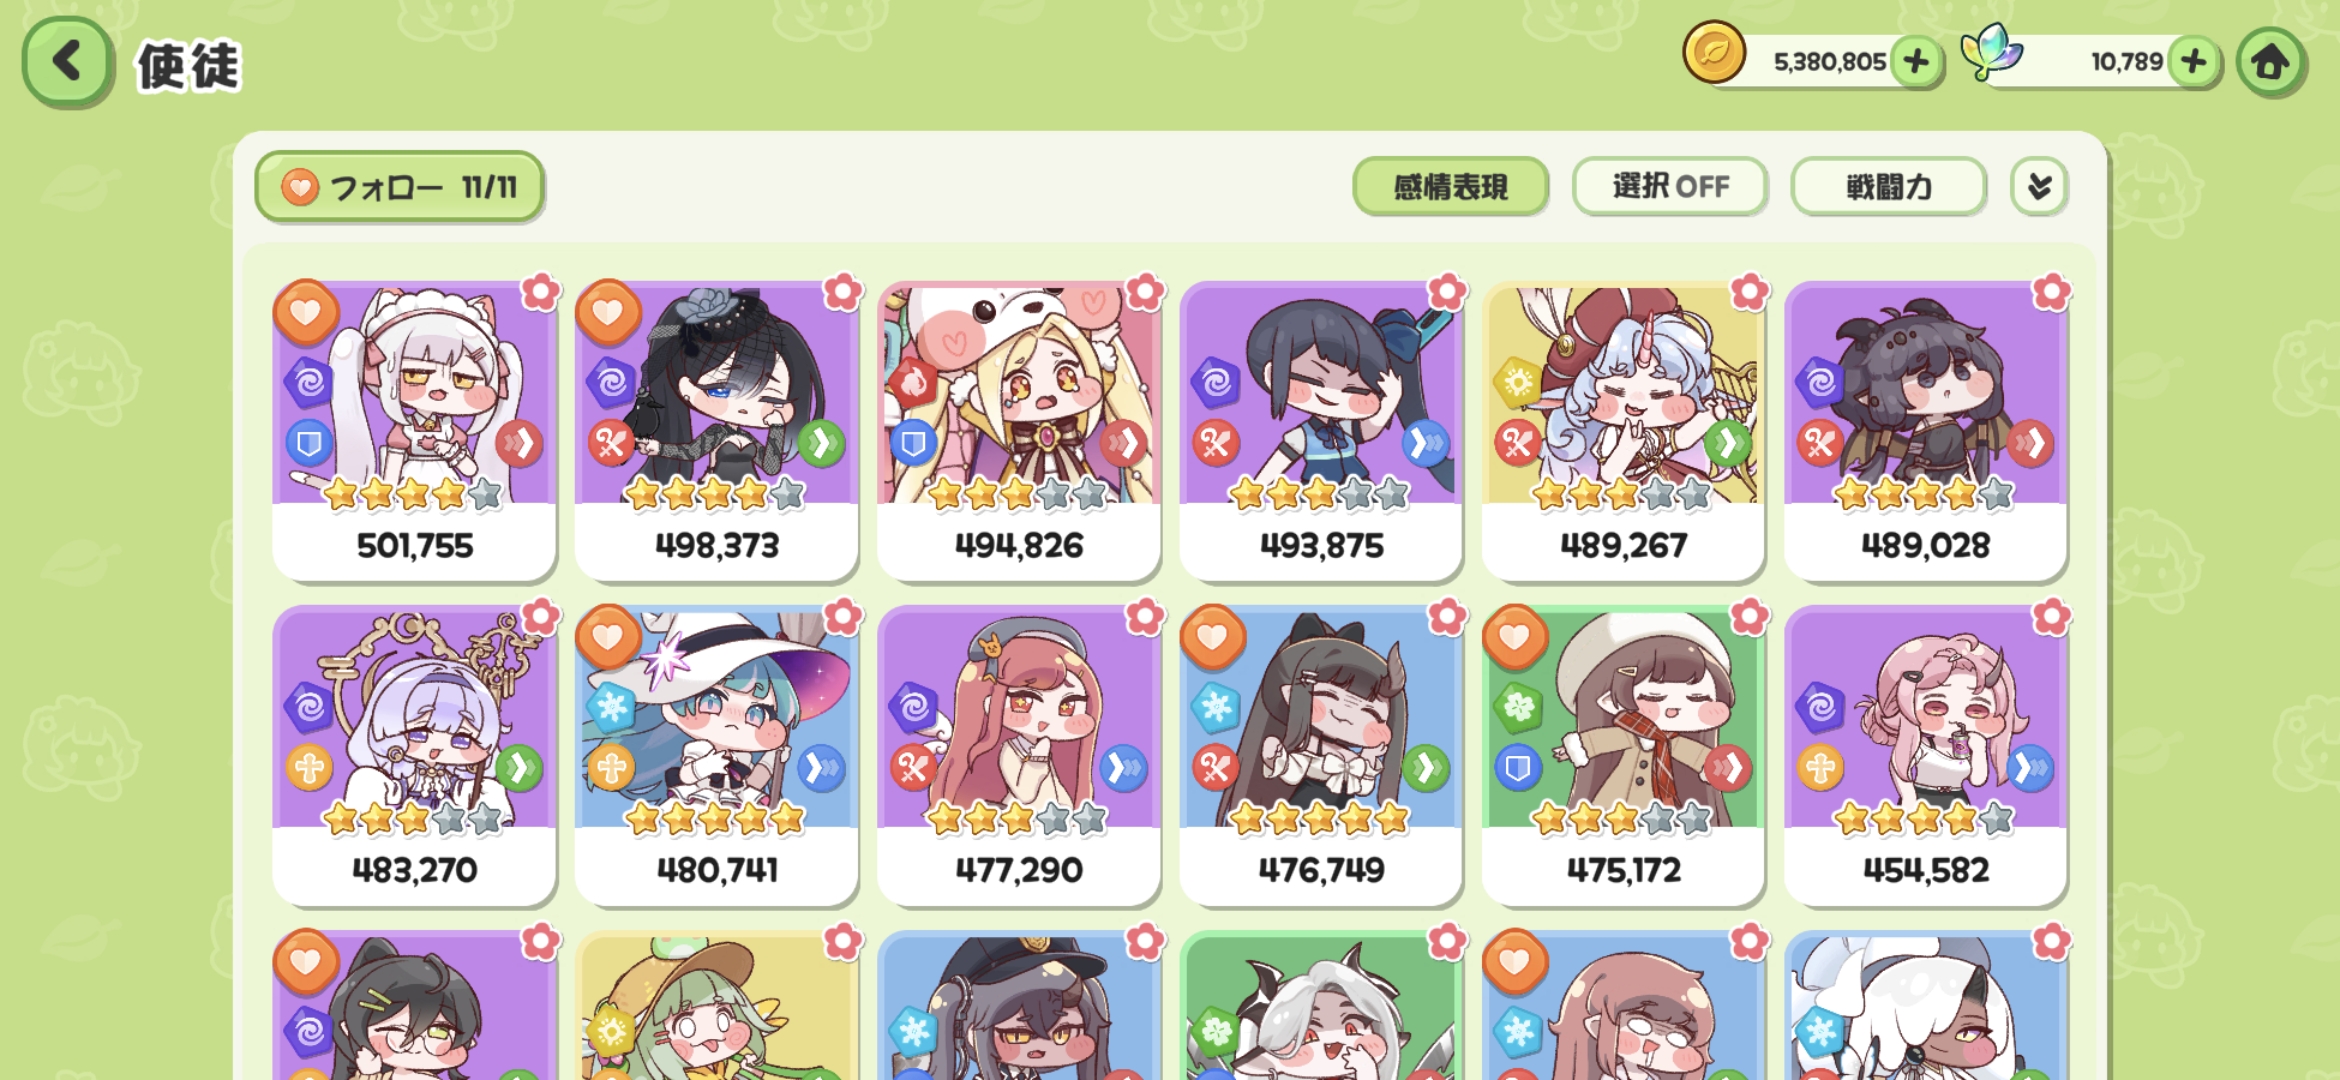Toggle the 選択 OFF selection mode
Viewport: 2340px width, 1080px height.
click(1670, 187)
